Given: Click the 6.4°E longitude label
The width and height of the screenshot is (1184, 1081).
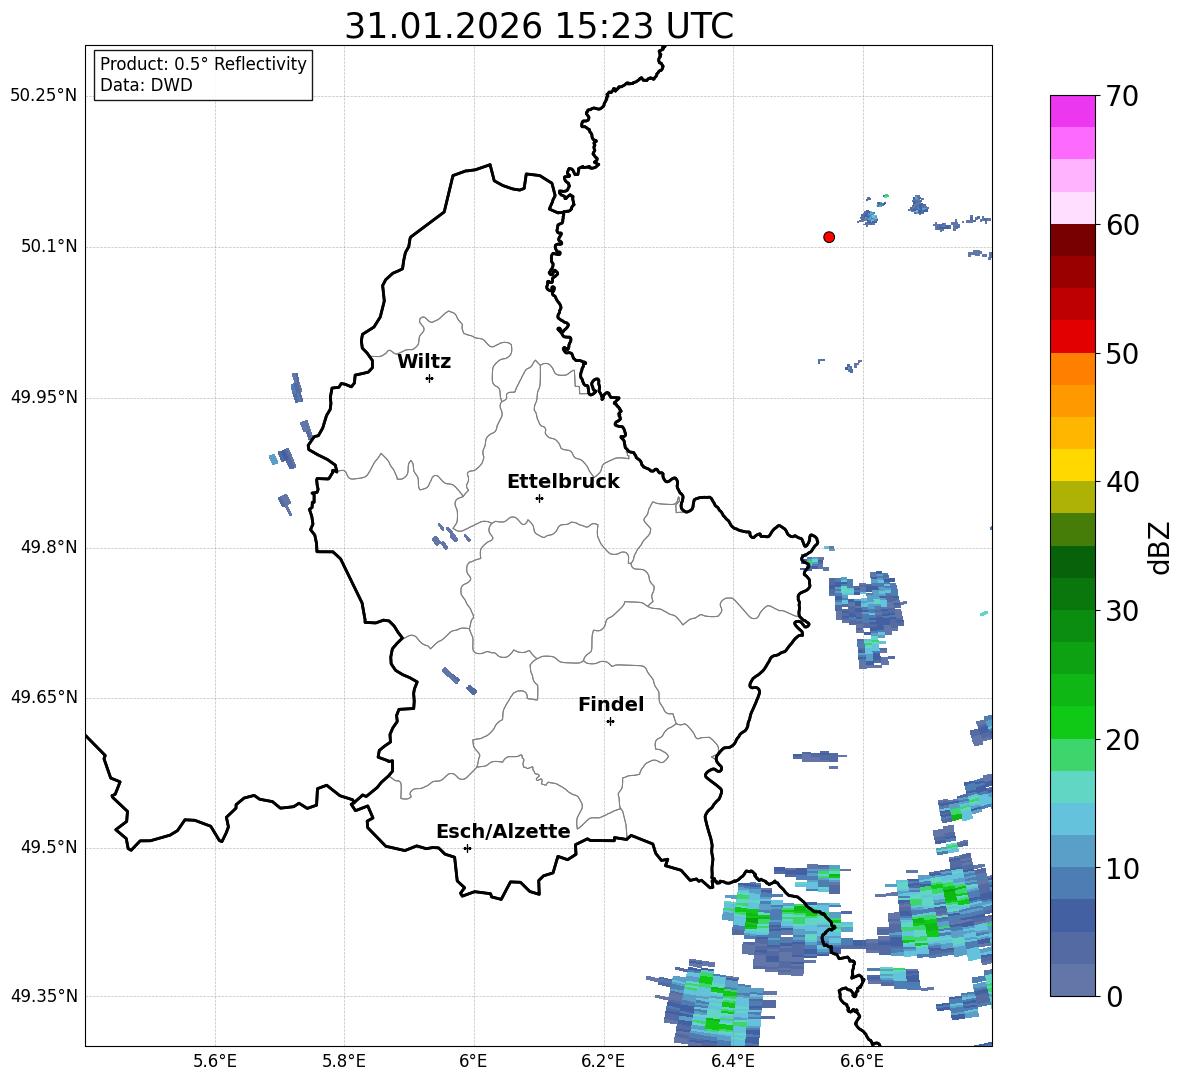Looking at the screenshot, I should pos(732,1061).
